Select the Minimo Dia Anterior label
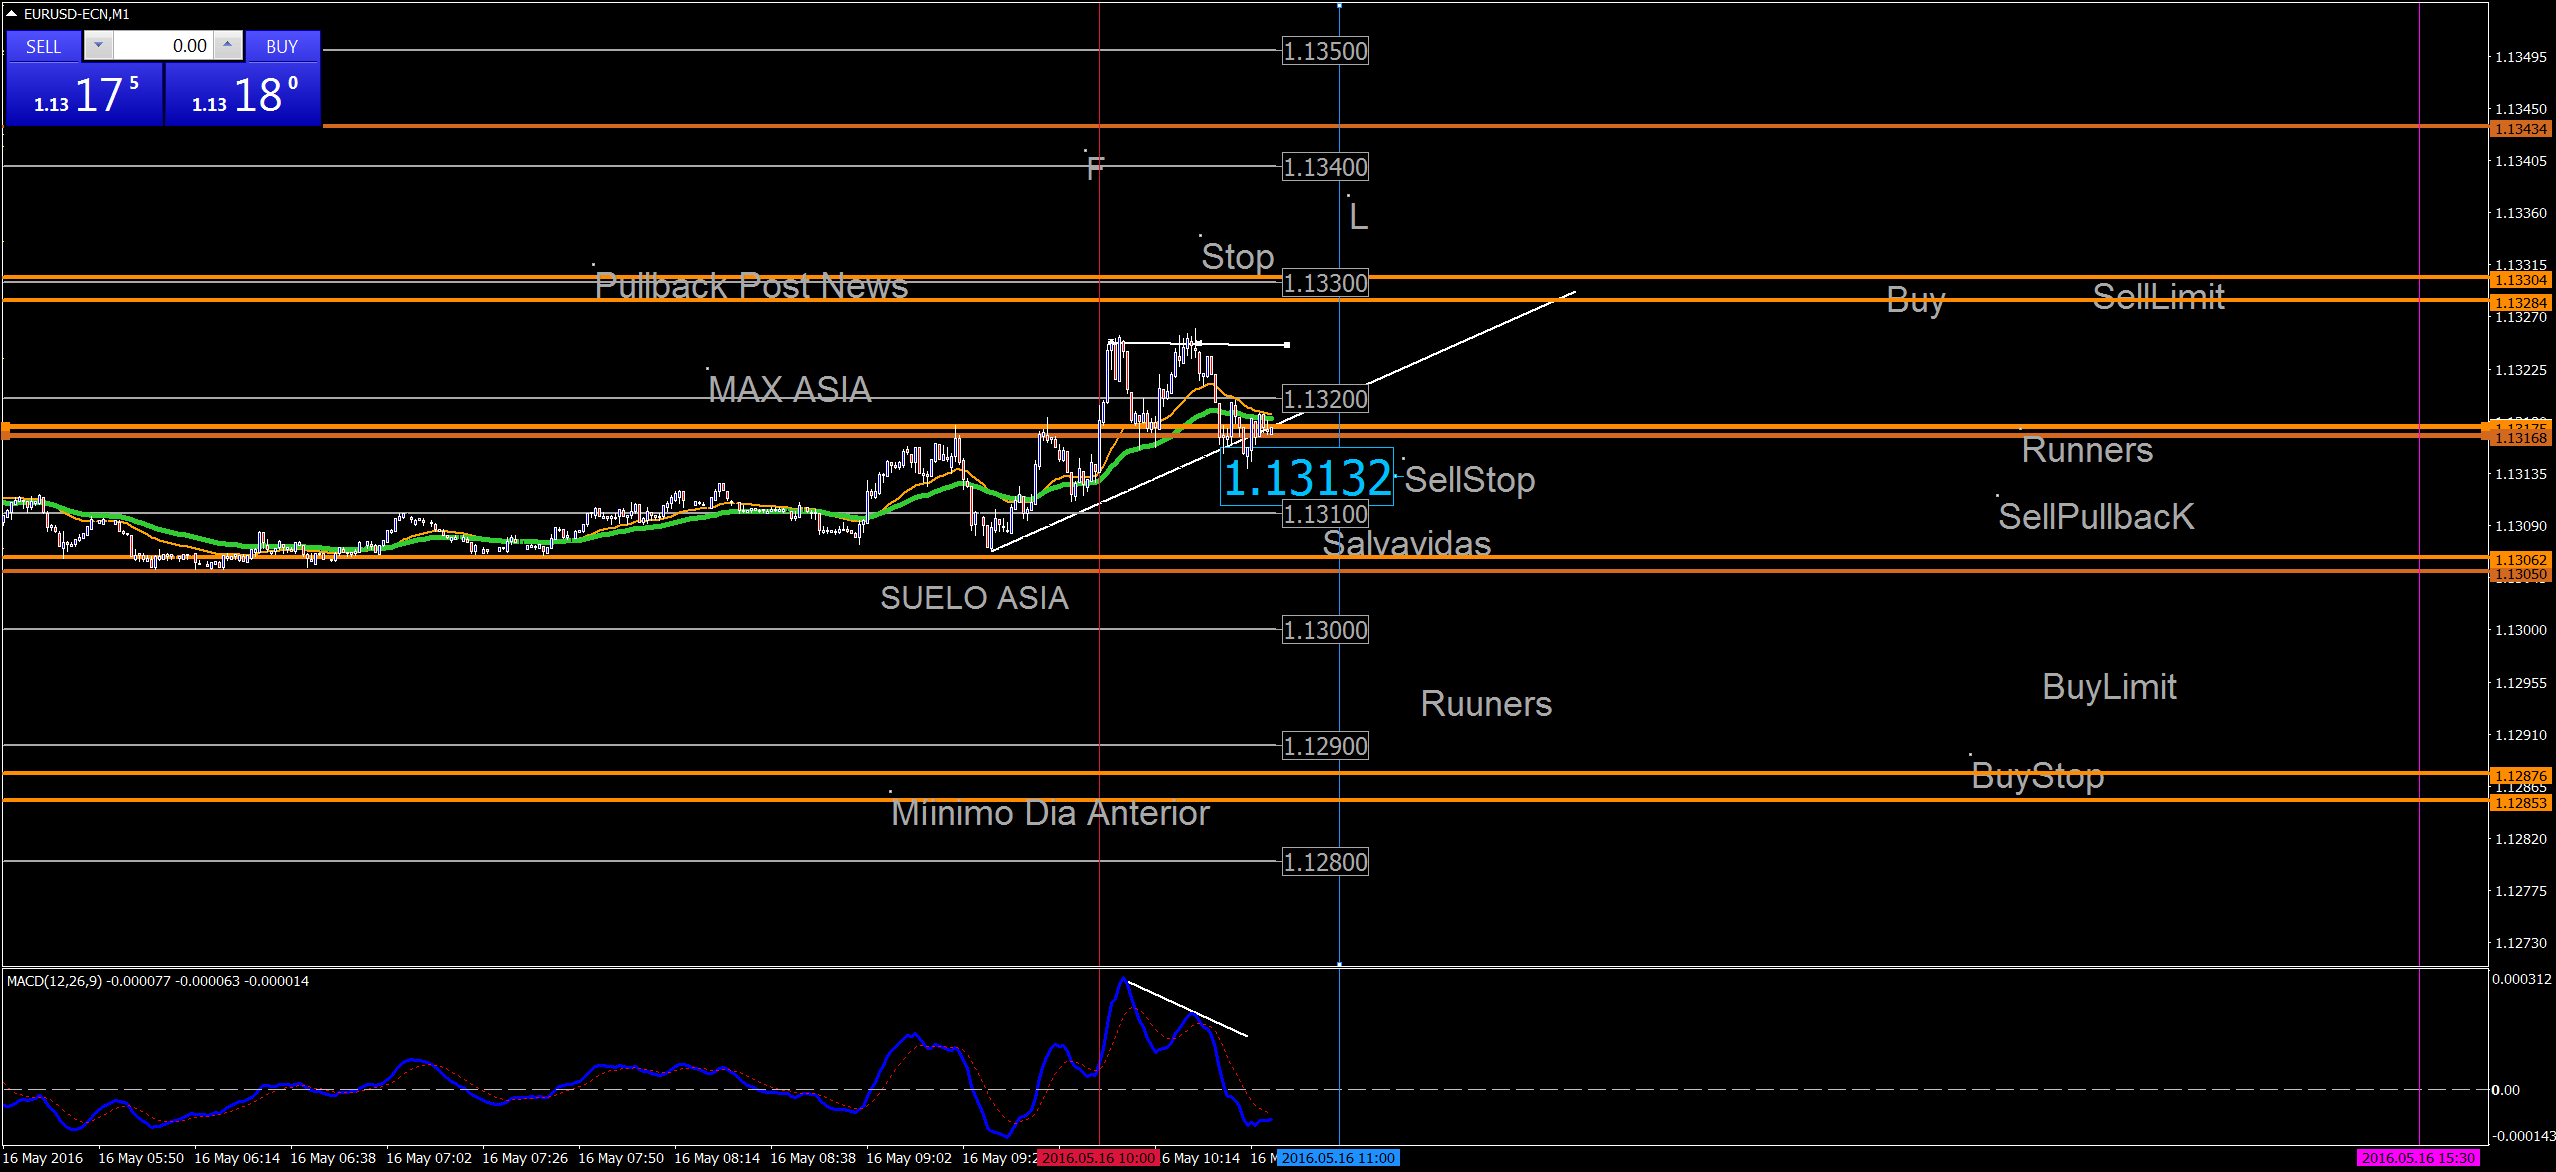The height and width of the screenshot is (1172, 2556). click(x=1050, y=813)
